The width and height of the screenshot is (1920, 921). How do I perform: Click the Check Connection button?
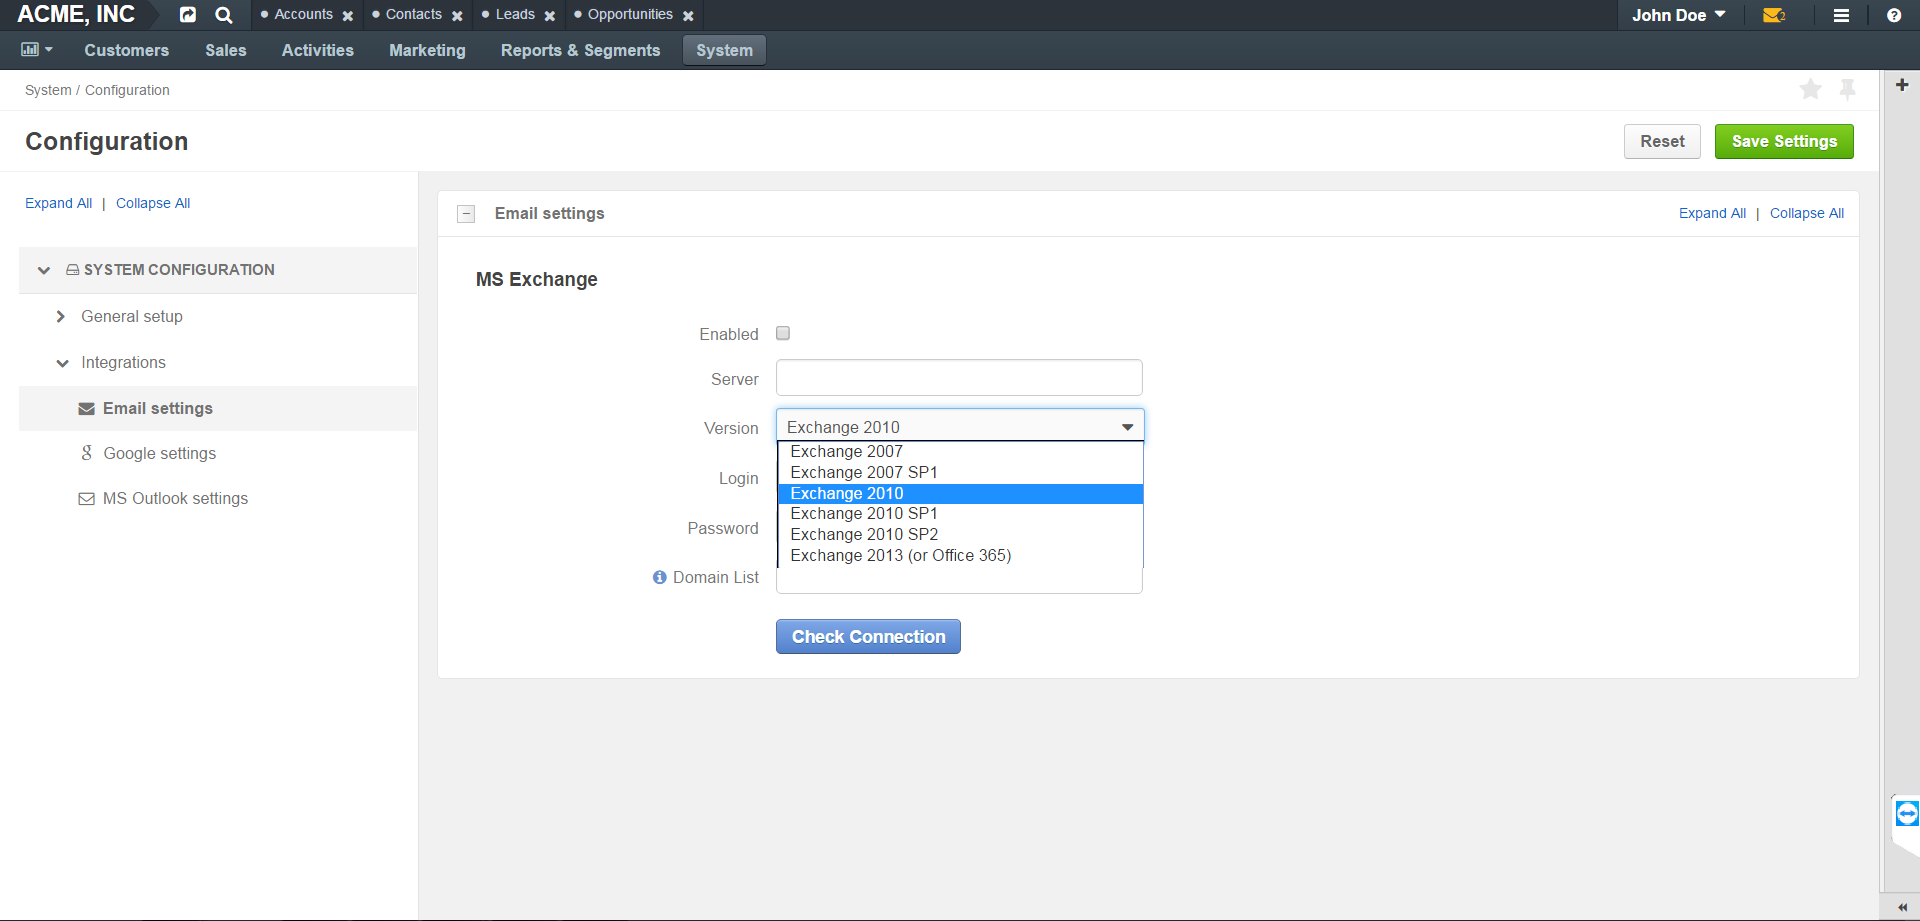tap(868, 637)
